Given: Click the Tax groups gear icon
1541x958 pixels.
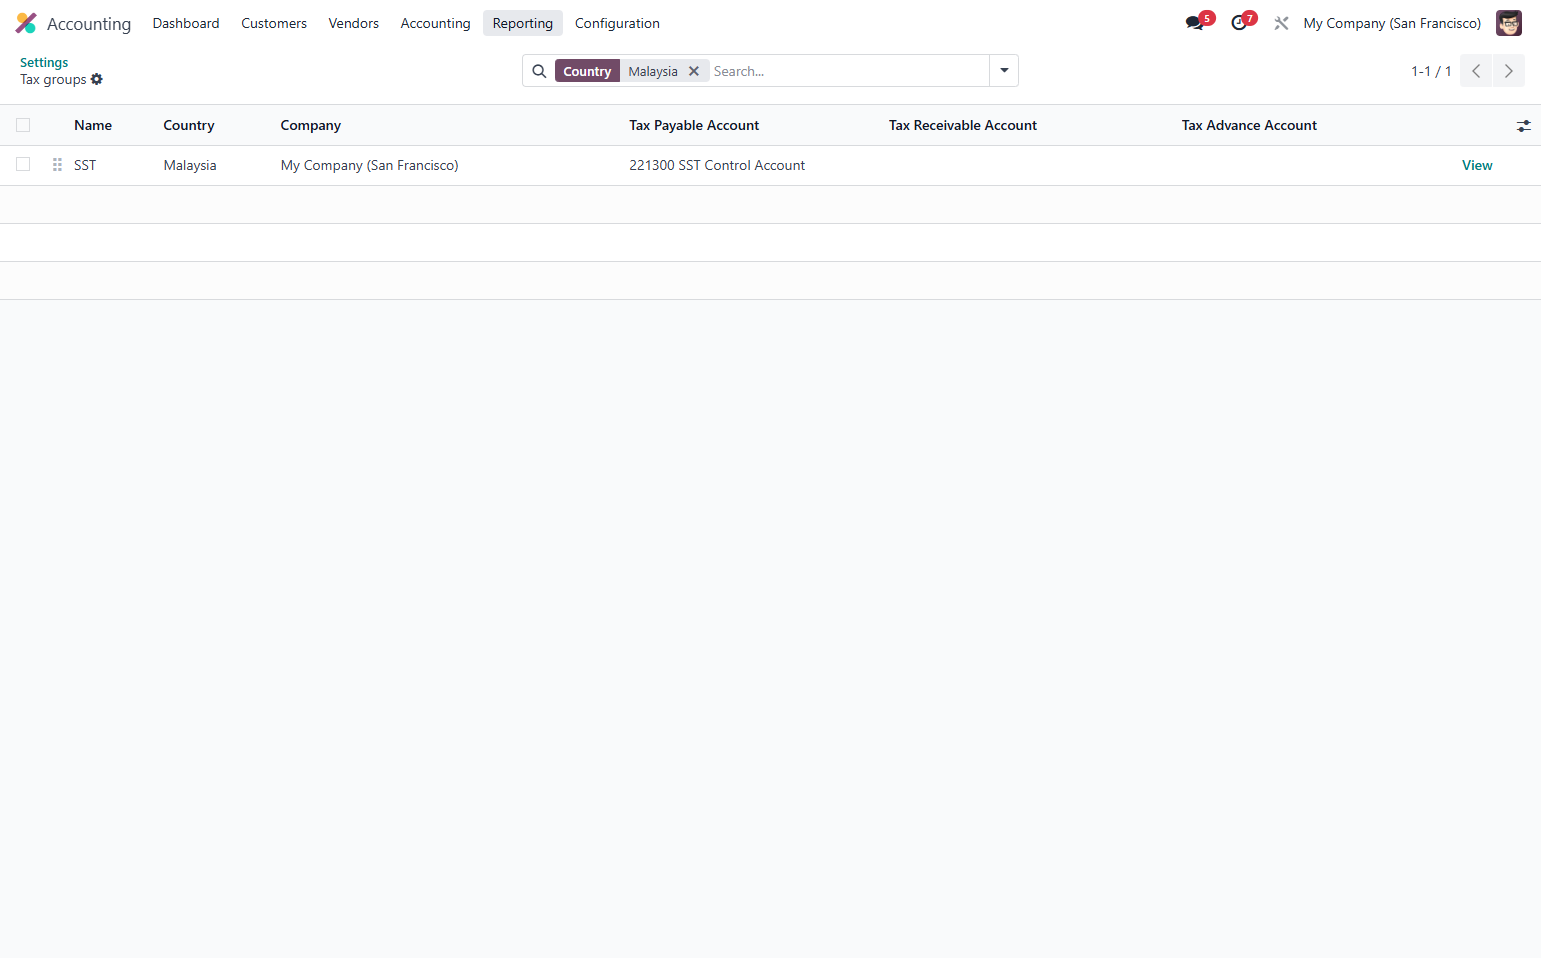Looking at the screenshot, I should 97,79.
